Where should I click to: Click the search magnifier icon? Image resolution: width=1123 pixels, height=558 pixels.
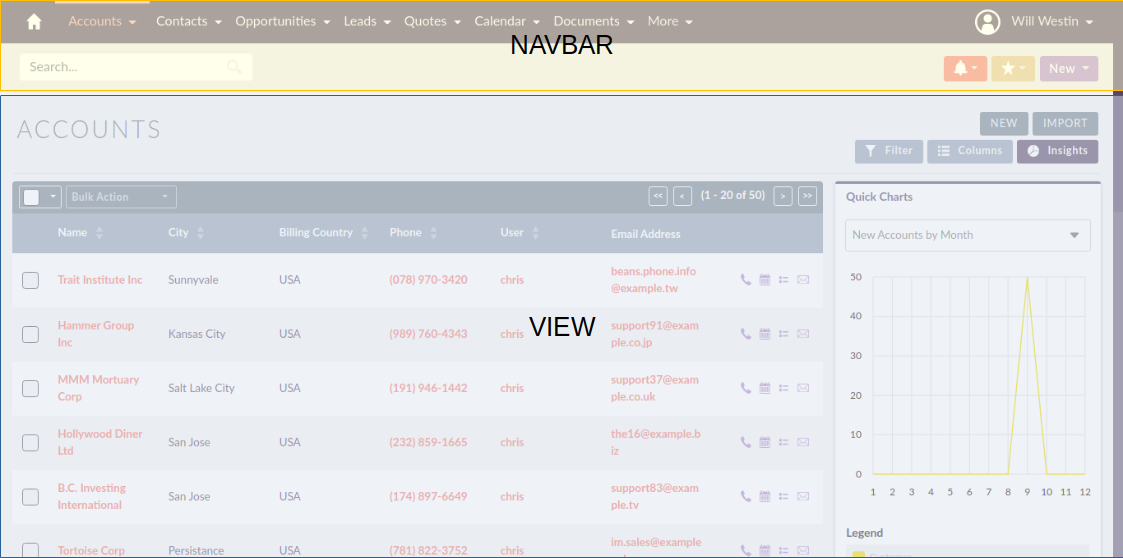233,67
